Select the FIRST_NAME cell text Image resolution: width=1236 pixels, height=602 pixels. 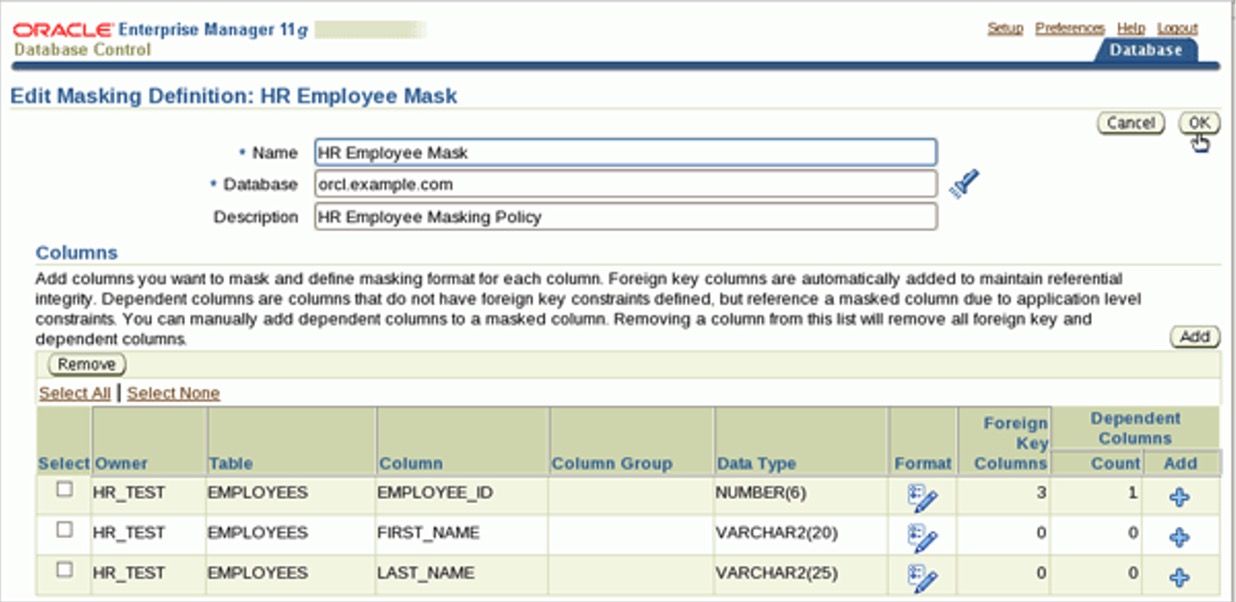pyautogui.click(x=428, y=532)
